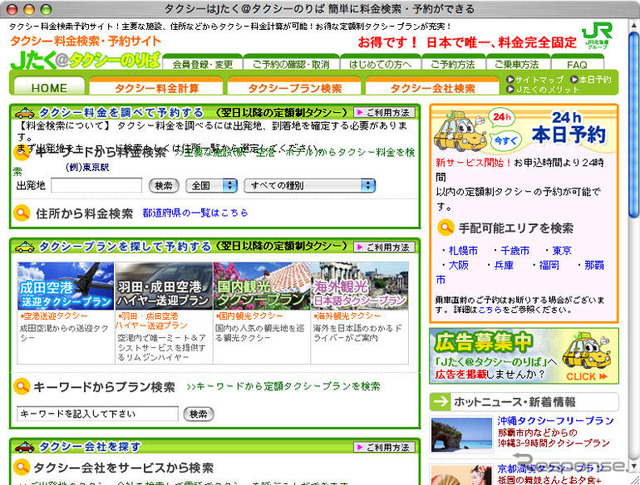Open the すべての種別 category dropdown
640x485 pixels.
pyautogui.click(x=309, y=186)
